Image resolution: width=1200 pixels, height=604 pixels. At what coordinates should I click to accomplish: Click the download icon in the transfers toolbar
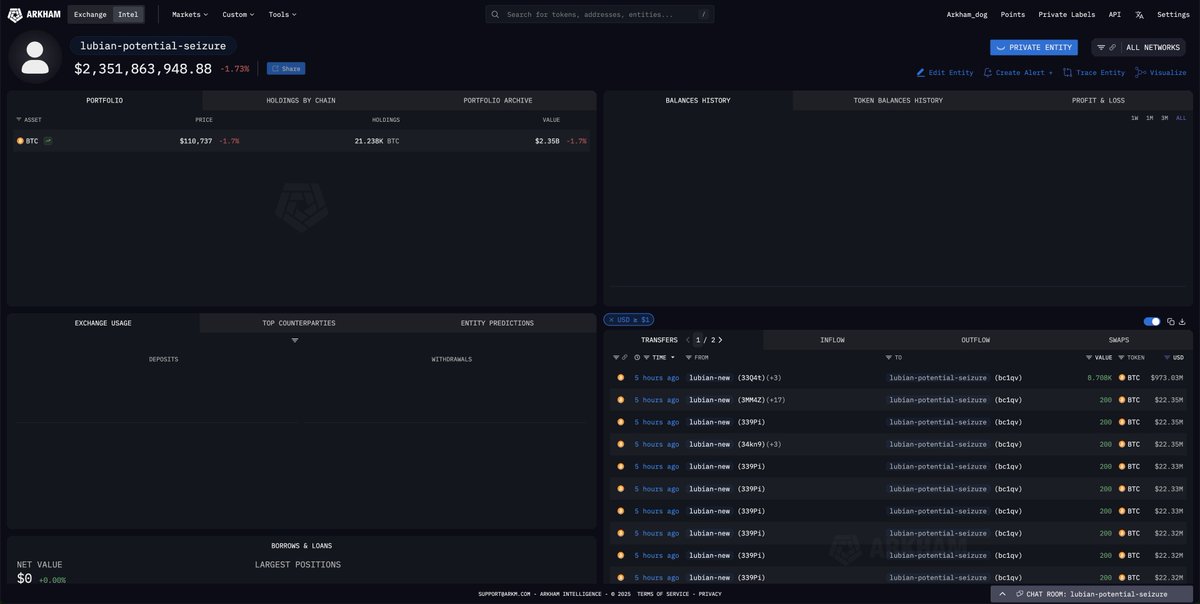pos(1182,319)
